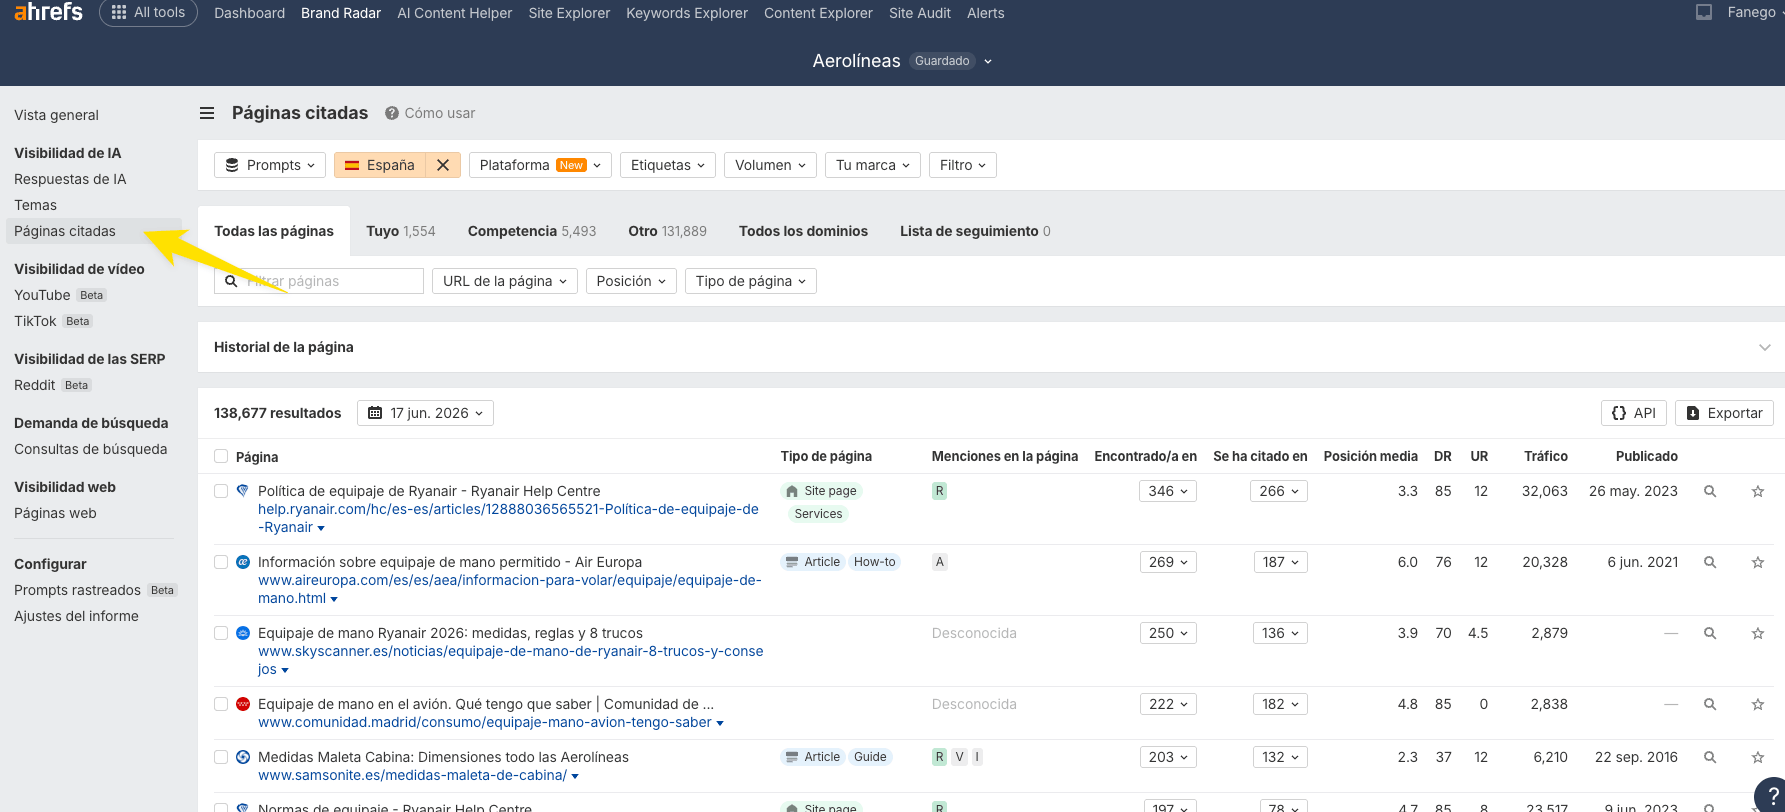The width and height of the screenshot is (1785, 812).
Task: Click the ahrefs logo
Action: [48, 12]
